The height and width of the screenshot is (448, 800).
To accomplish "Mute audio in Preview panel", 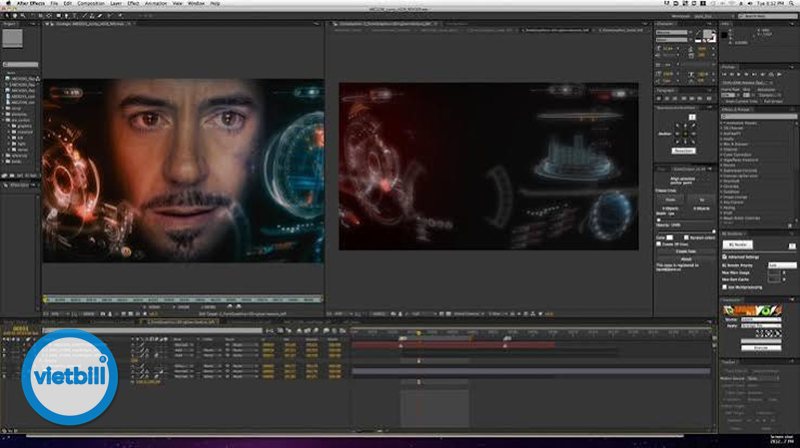I will point(763,74).
